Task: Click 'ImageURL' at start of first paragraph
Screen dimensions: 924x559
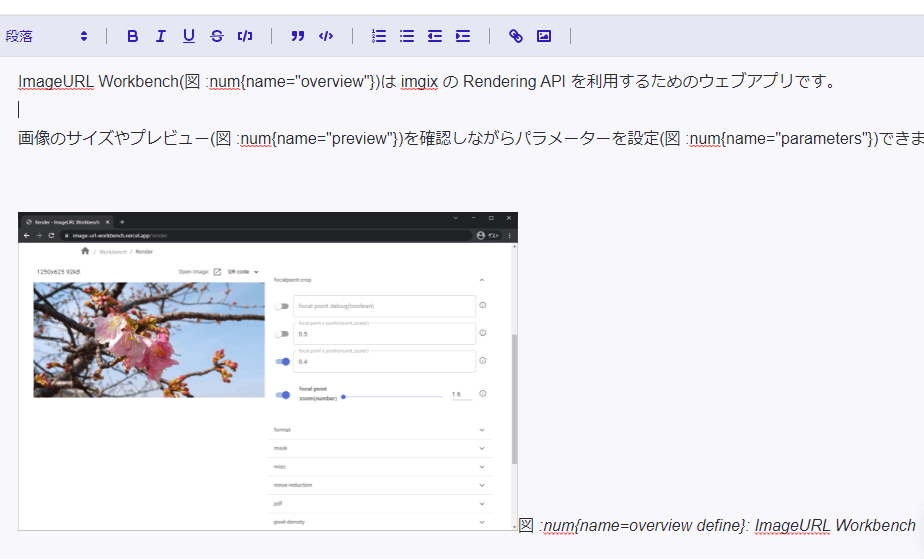Action: tap(55, 81)
